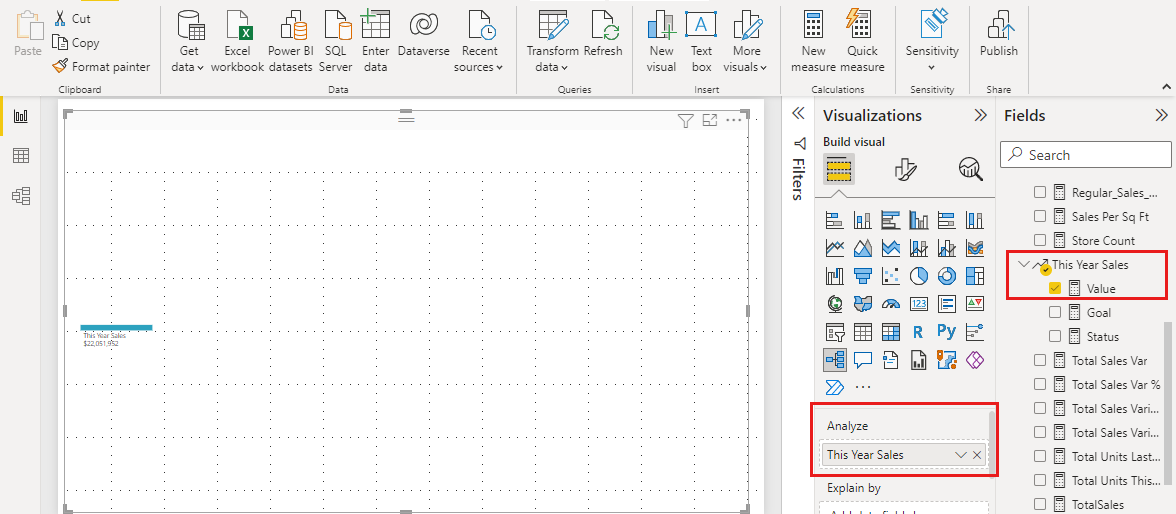
Task: Select the scatter chart visual
Action: click(890, 276)
